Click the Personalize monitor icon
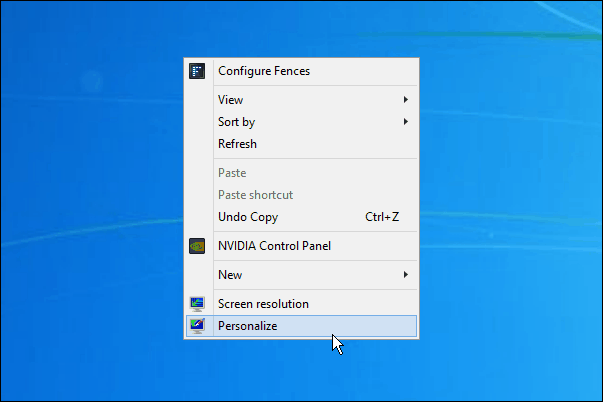603x402 pixels. click(x=197, y=326)
